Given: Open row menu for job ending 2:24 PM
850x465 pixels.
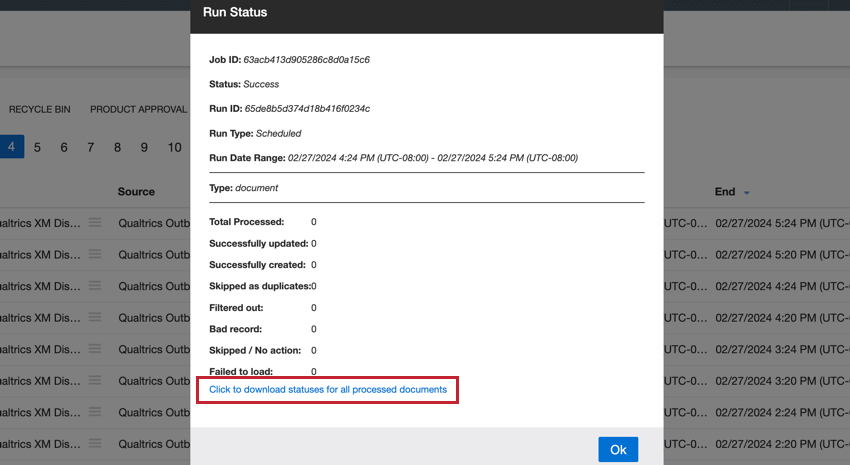Looking at the screenshot, I should coord(95,412).
